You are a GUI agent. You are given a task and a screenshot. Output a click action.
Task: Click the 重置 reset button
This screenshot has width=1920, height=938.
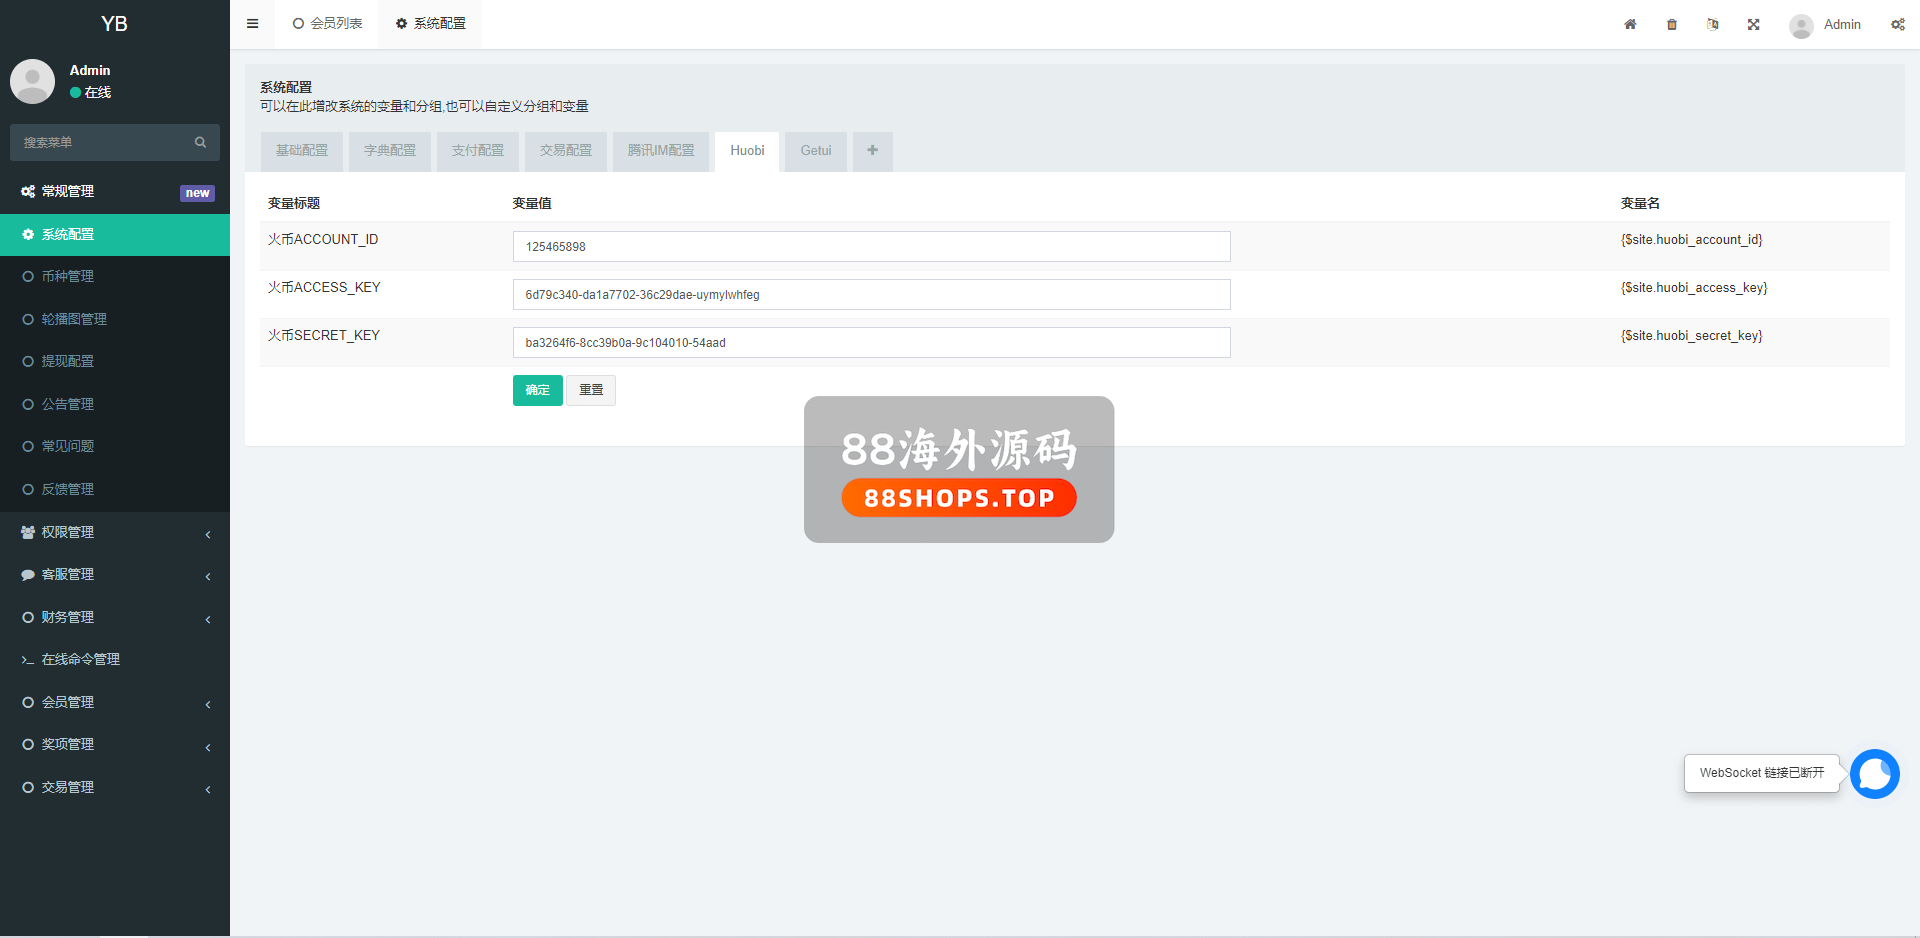point(591,390)
